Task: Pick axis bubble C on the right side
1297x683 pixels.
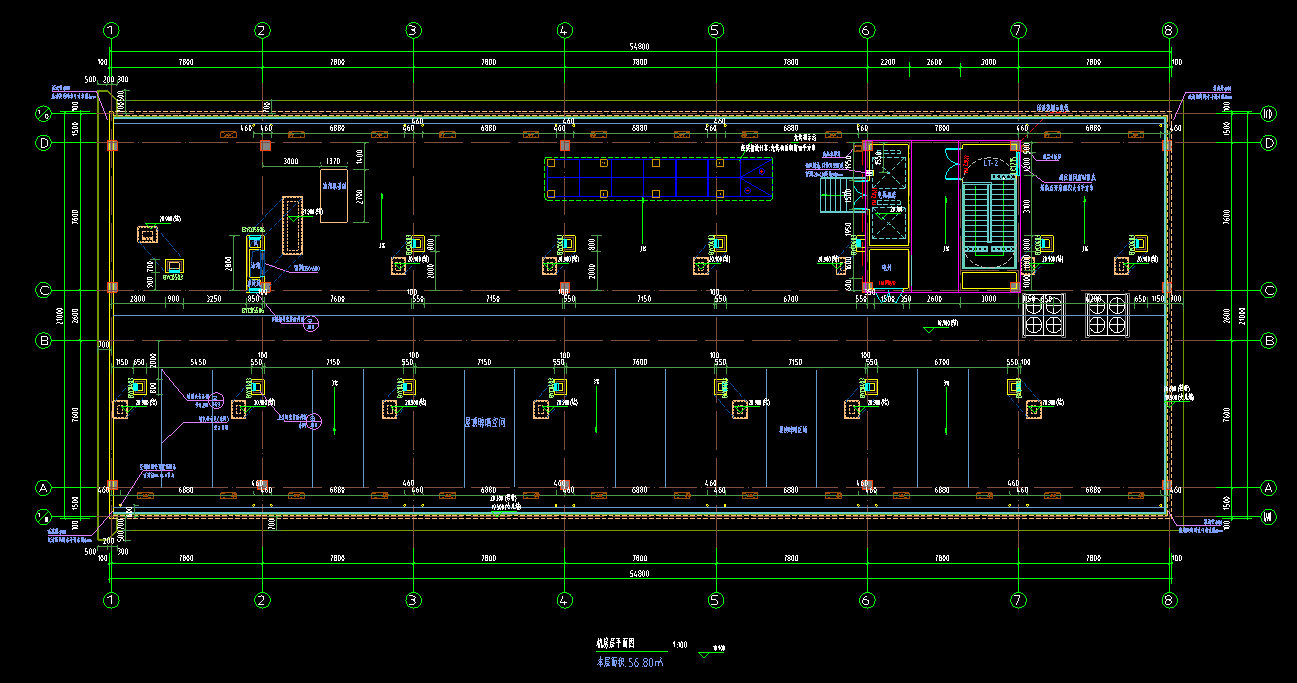Action: tap(1268, 290)
